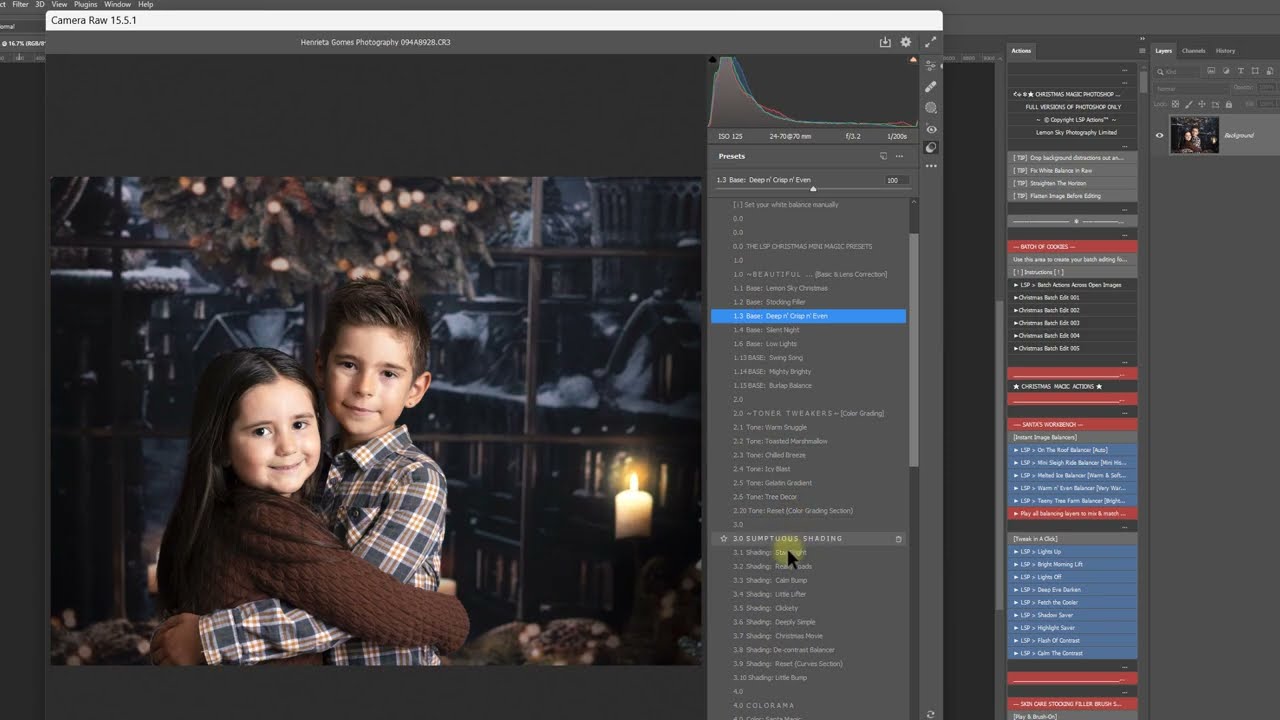Toggle shadow clipping warning on histogram
This screenshot has width=1280, height=720.
(713, 60)
